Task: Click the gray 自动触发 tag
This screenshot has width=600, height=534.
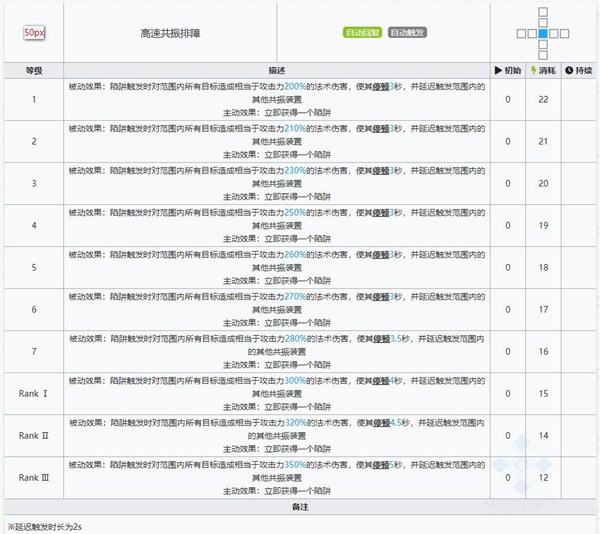Action: coord(407,33)
